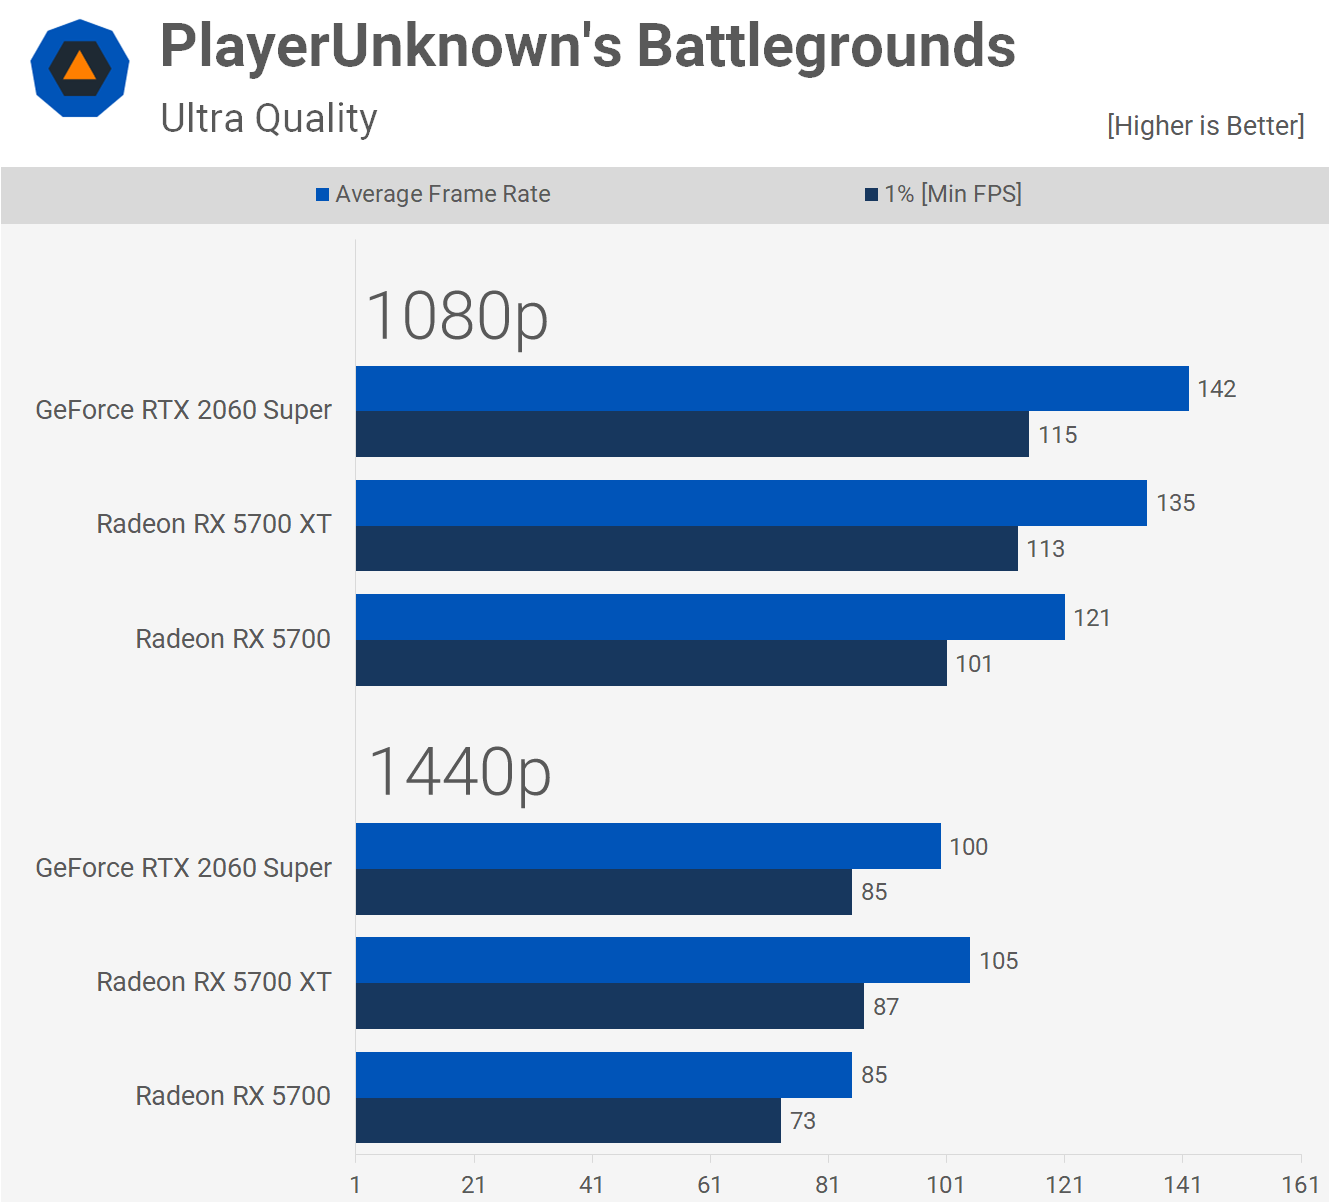Click the 81 tick on the x-axis
The width and height of the screenshot is (1330, 1202).
click(828, 1185)
